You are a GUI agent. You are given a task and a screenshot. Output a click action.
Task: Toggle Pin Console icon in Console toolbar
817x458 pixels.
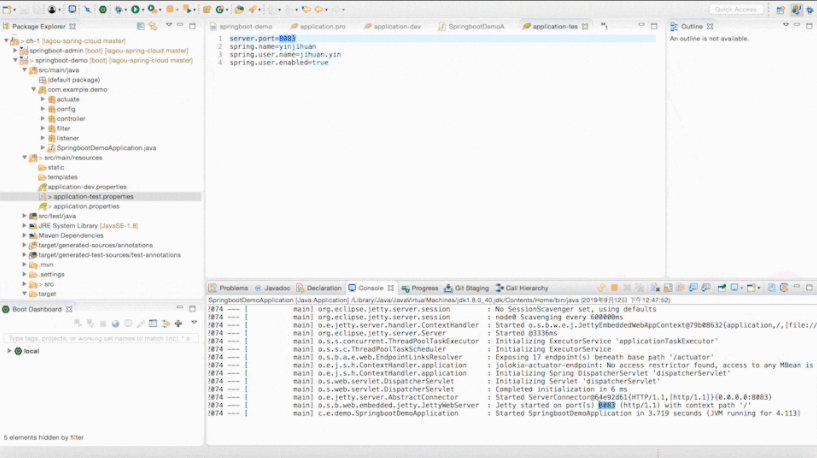722,288
